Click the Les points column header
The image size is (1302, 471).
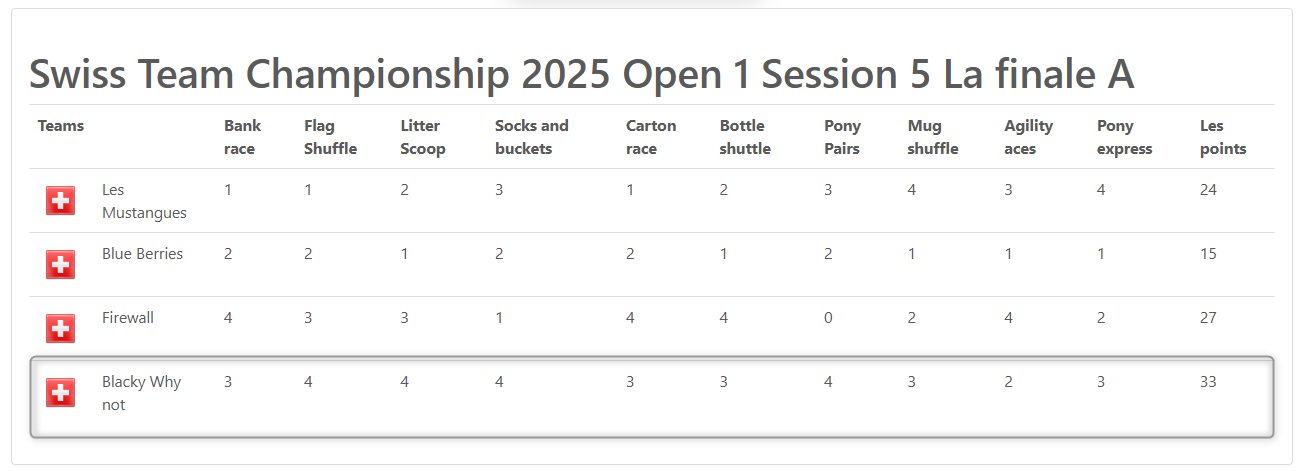(x=1223, y=137)
